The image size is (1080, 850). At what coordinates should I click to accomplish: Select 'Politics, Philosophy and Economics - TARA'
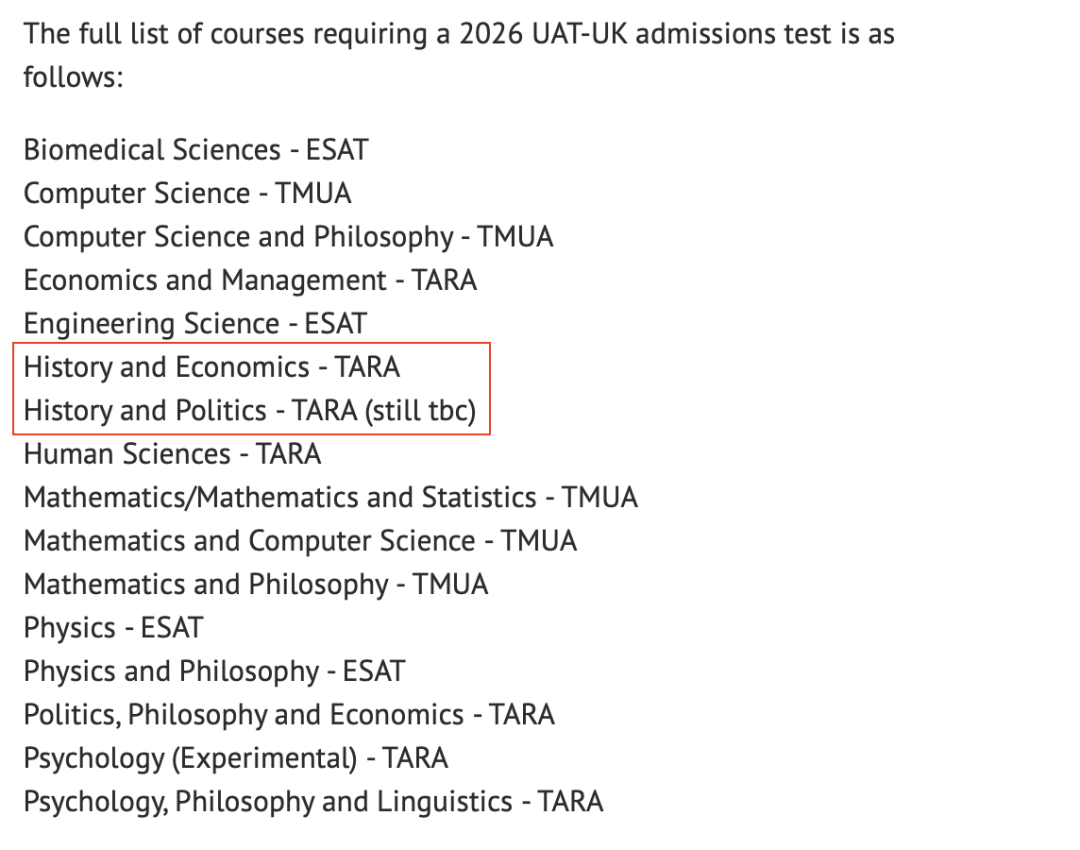(289, 715)
